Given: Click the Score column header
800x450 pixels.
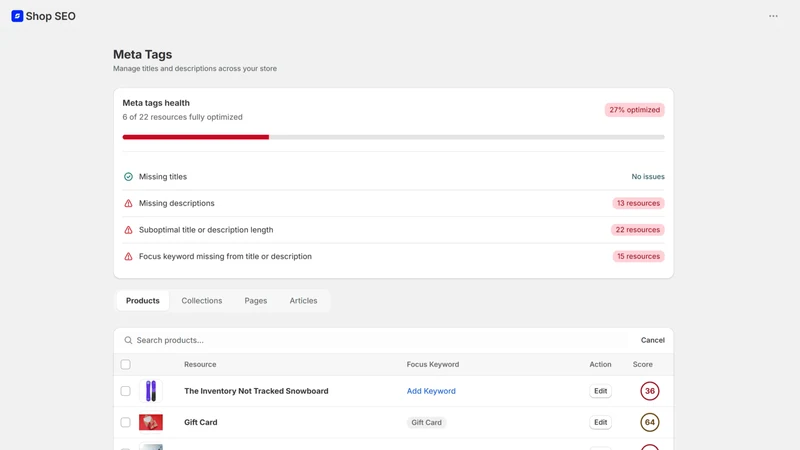Looking at the screenshot, I should pos(643,364).
